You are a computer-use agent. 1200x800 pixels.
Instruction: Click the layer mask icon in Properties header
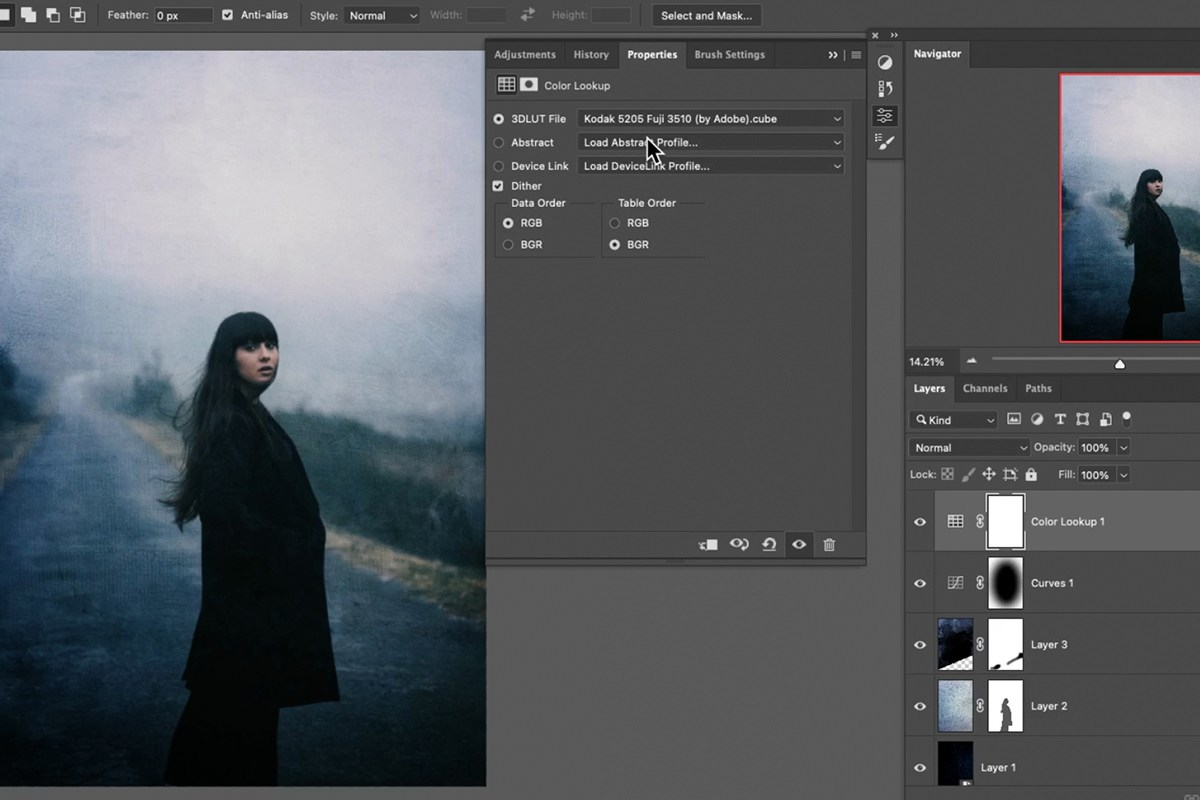(529, 85)
